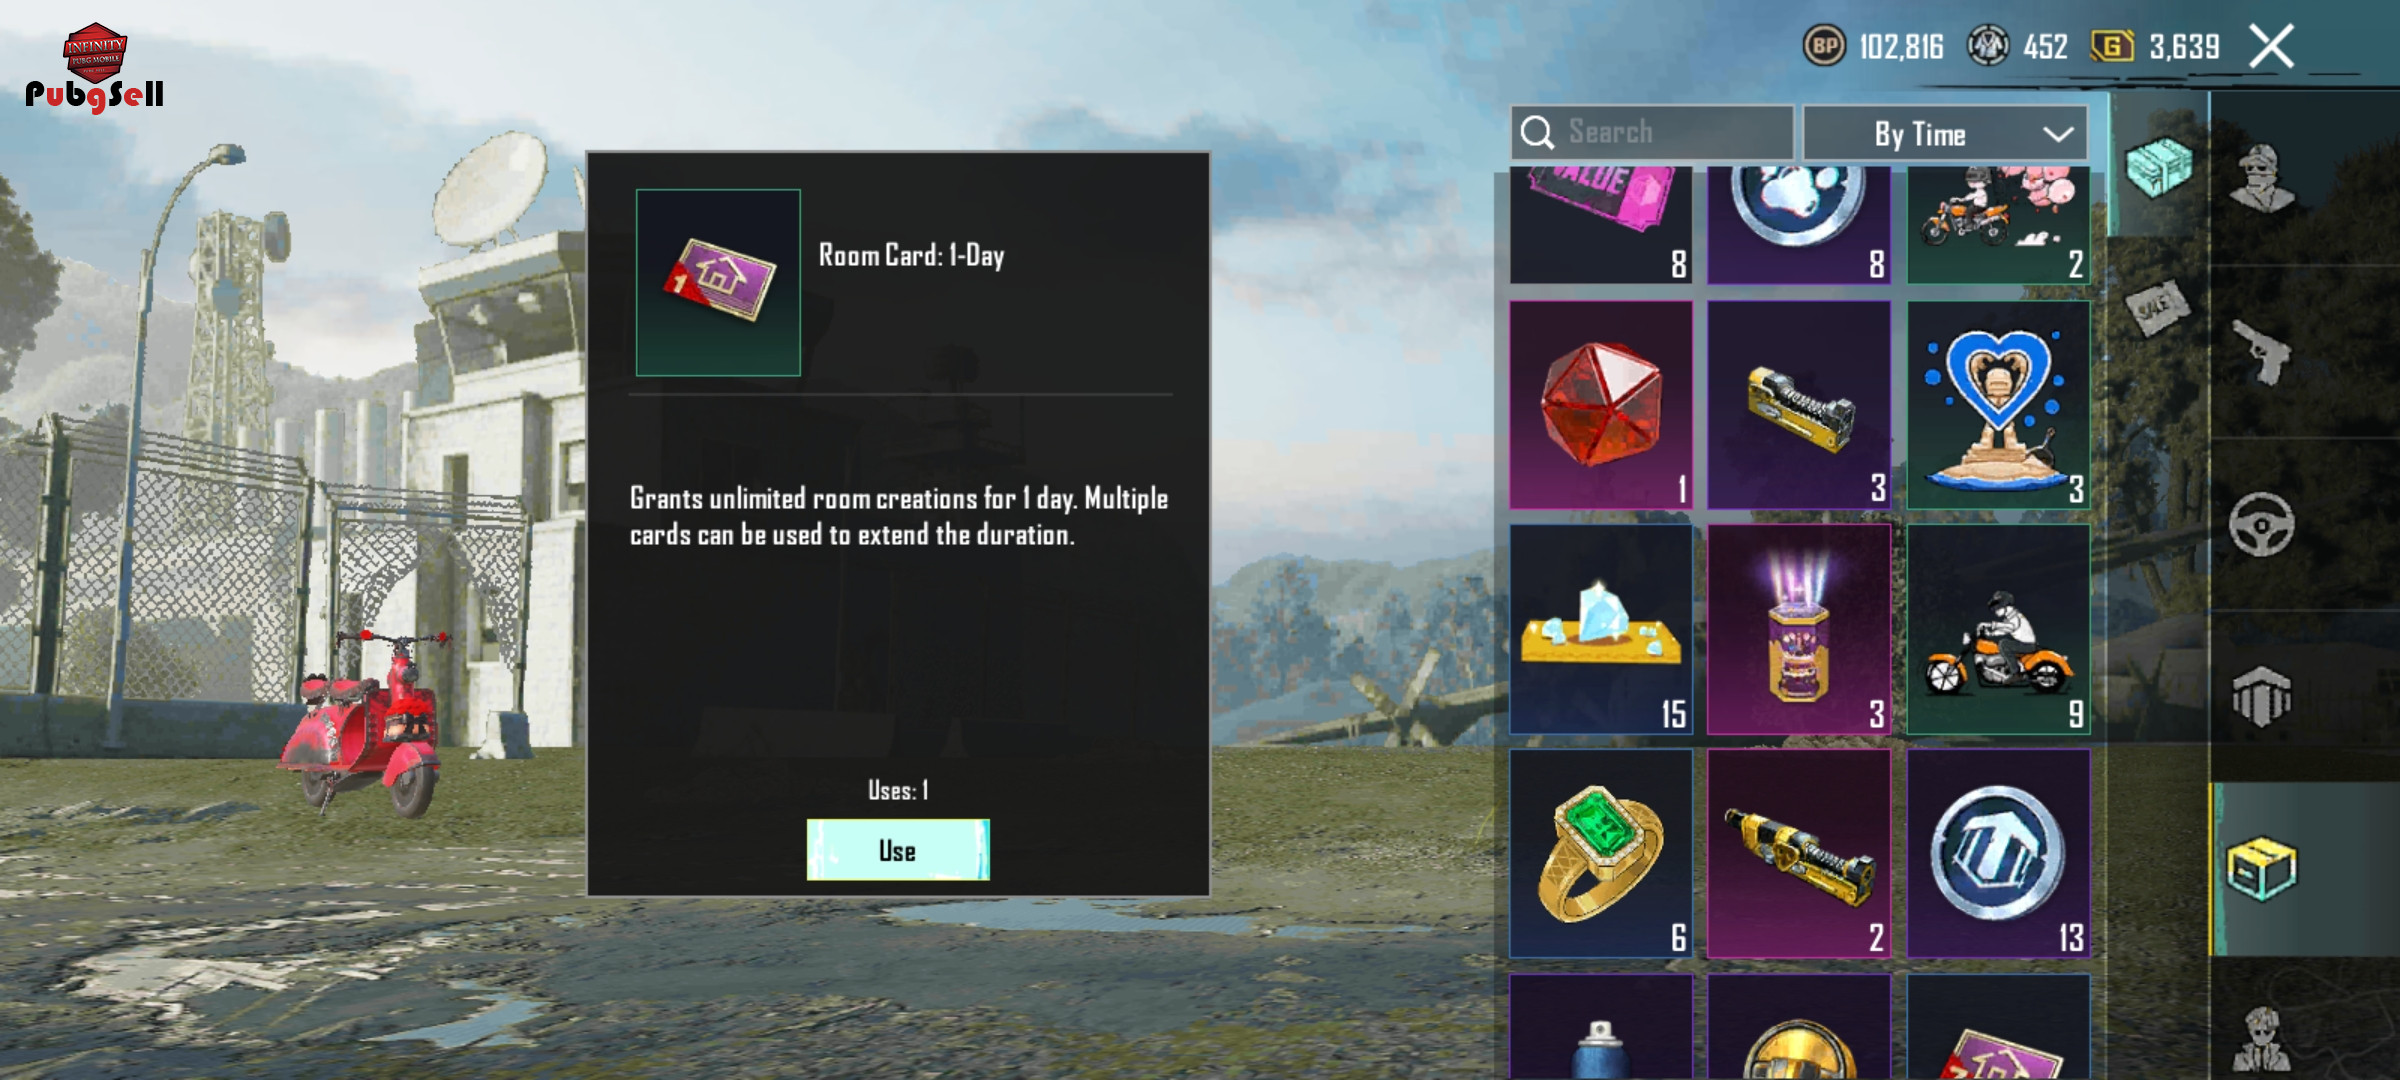The image size is (2400, 1080).
Task: Select the blue crystal on gold tray item
Action: [1601, 629]
